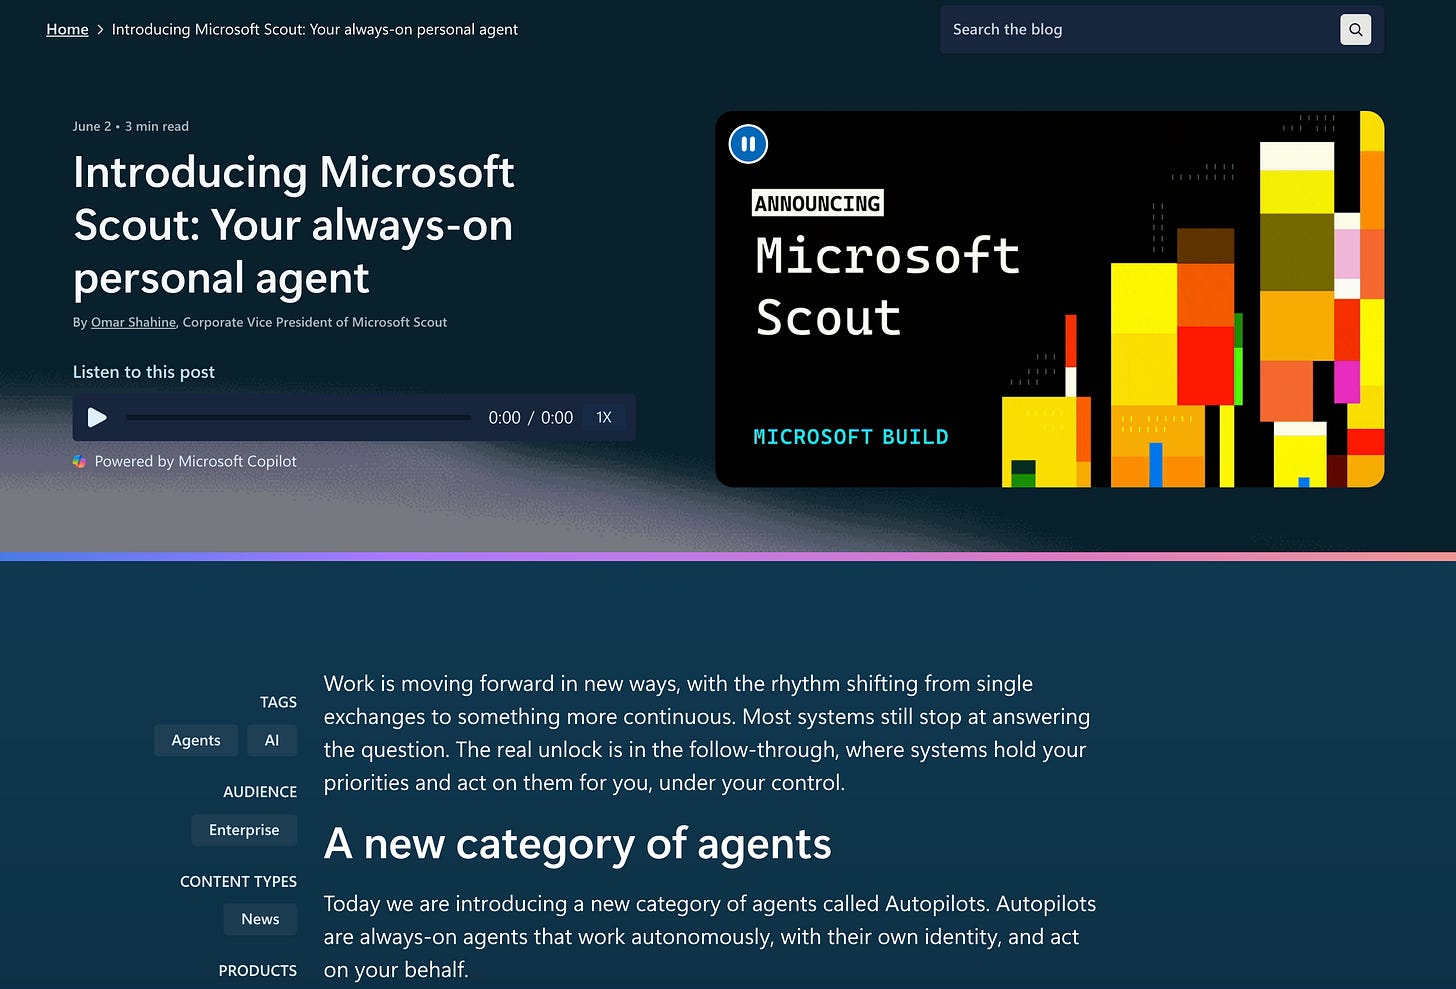Open Omar Shahine's author page
Viewport: 1456px width, 989px height.
133,322
